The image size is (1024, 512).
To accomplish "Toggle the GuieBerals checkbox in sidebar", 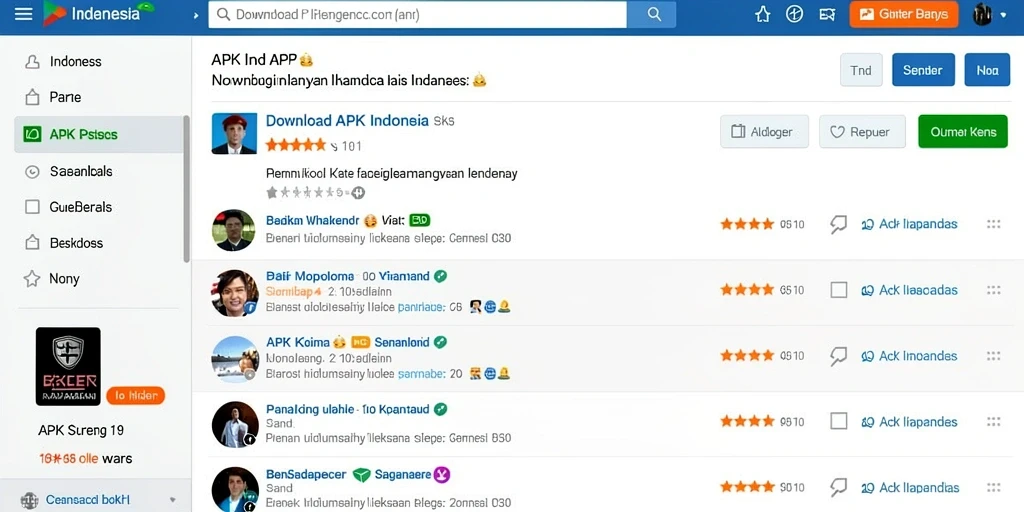I will pyautogui.click(x=32, y=207).
